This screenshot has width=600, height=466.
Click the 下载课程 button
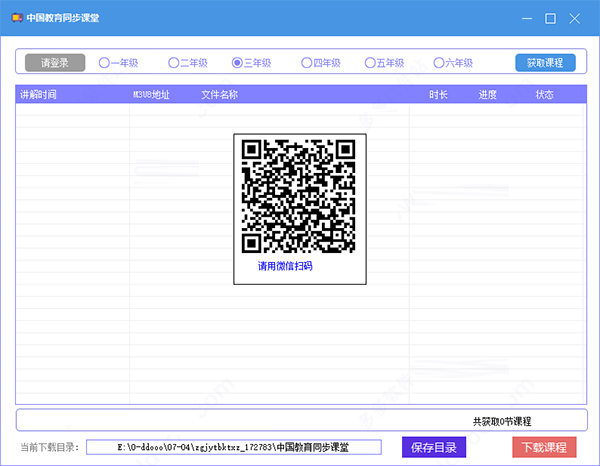[x=544, y=447]
